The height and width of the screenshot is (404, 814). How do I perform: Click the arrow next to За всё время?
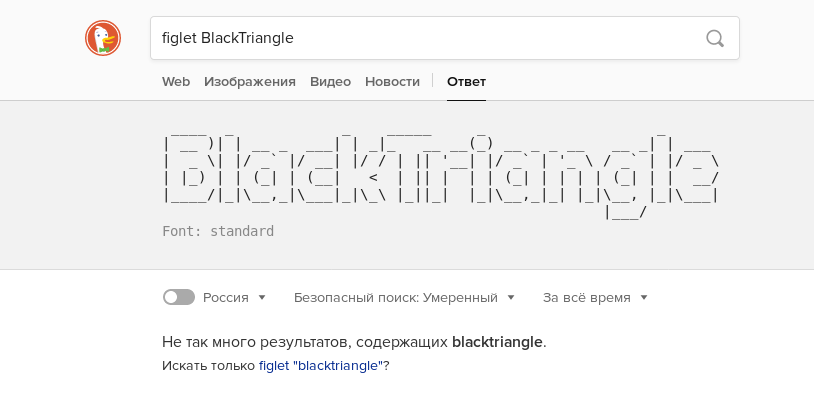click(644, 297)
